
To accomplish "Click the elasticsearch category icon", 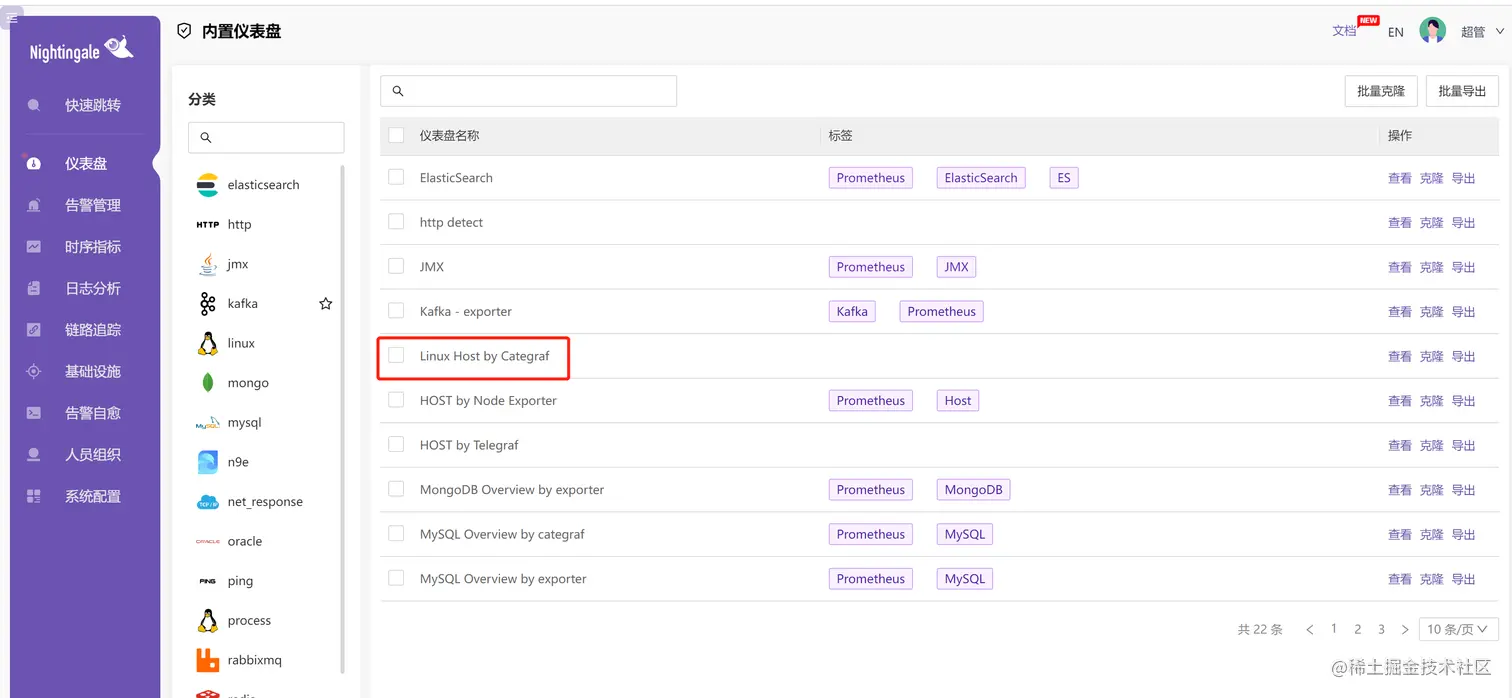I will point(207,185).
